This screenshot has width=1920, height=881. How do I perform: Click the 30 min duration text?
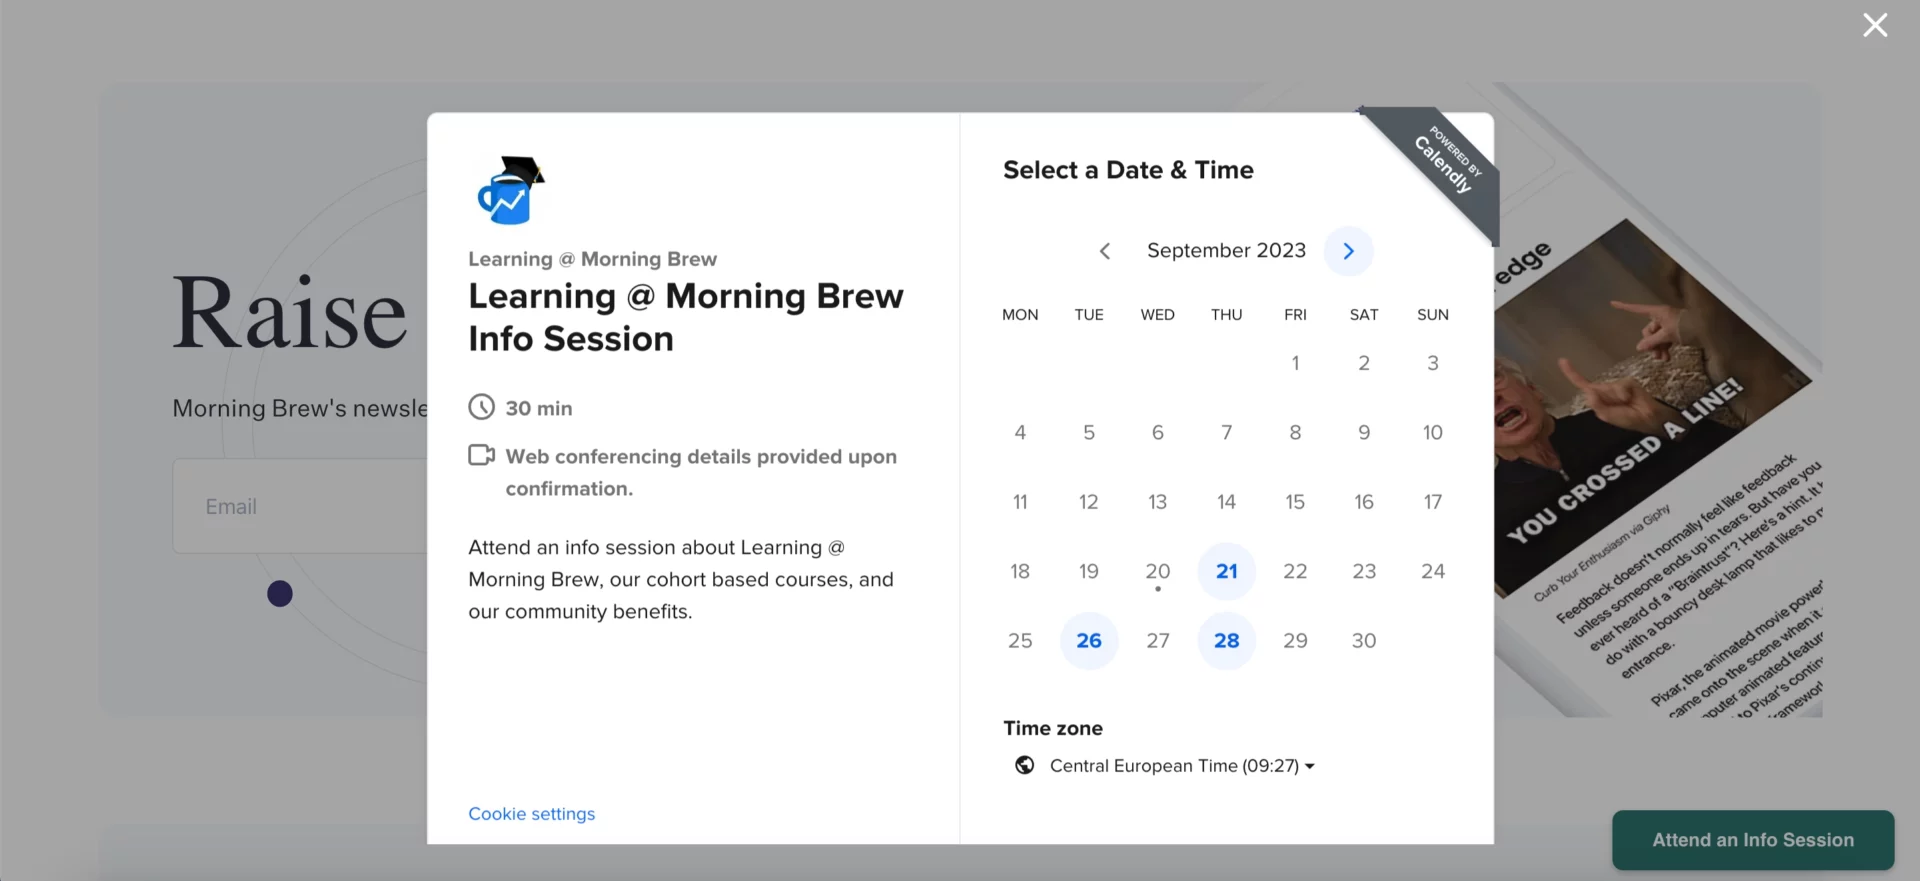(x=539, y=408)
